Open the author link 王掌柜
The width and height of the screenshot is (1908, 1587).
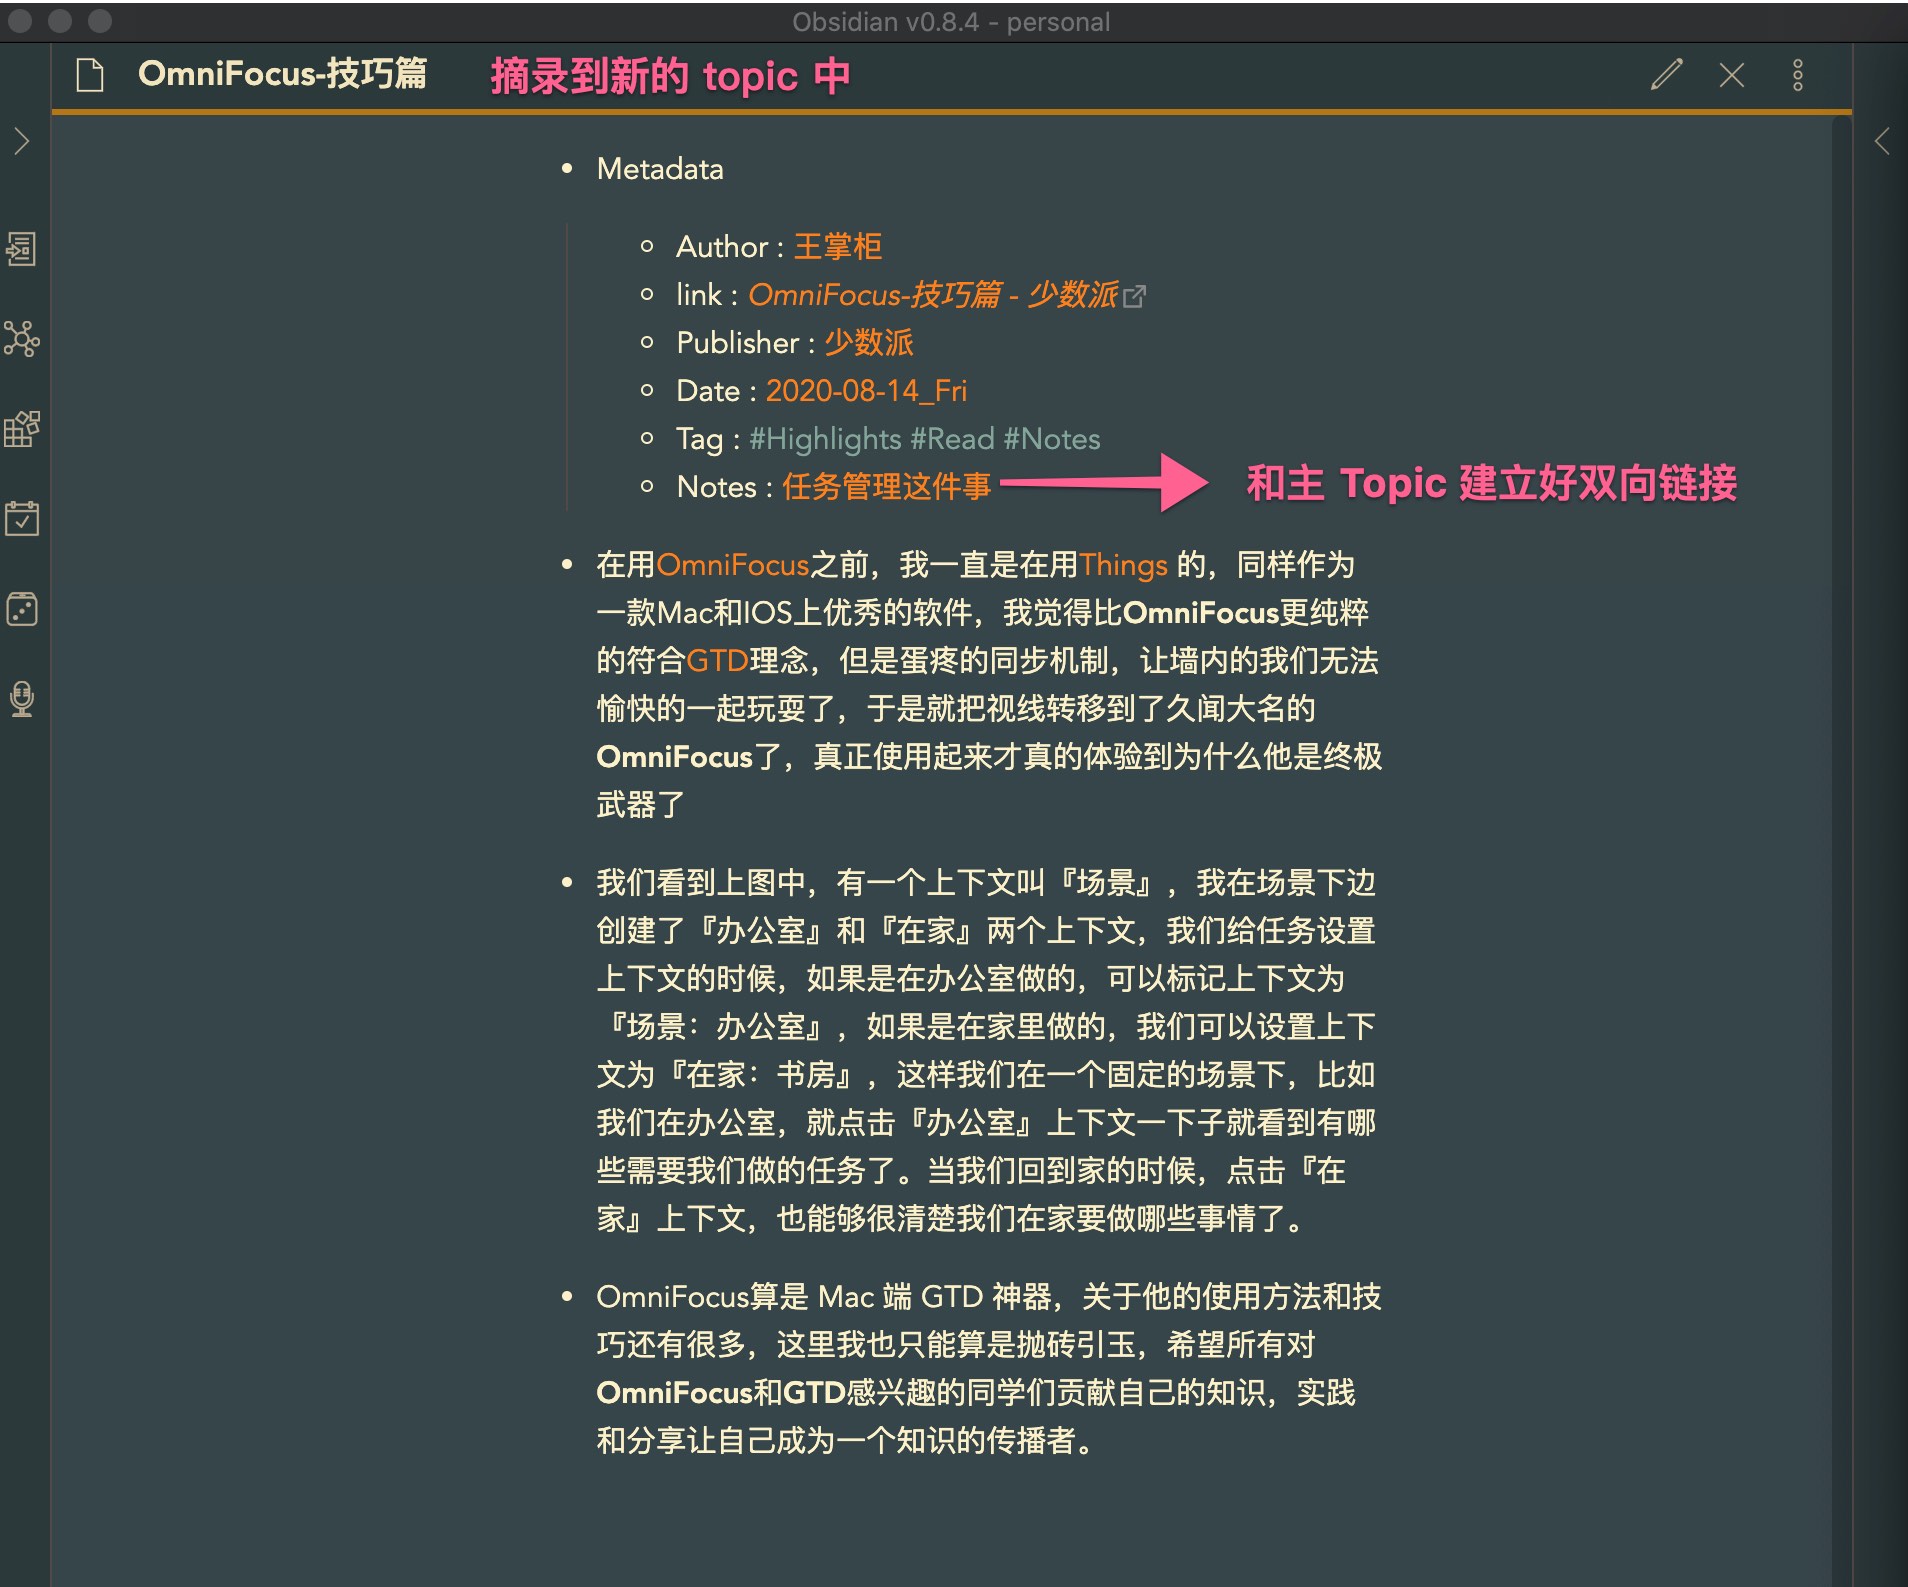(838, 246)
